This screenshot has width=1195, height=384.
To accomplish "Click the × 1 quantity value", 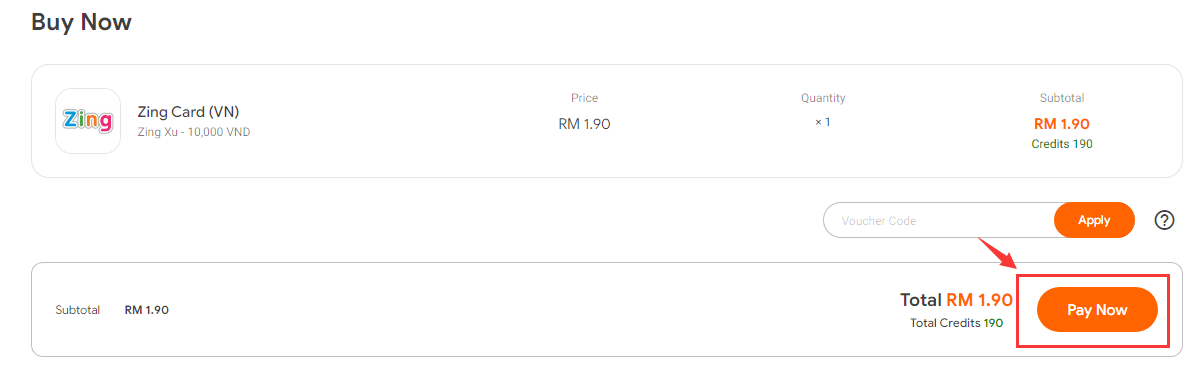I will tap(823, 122).
